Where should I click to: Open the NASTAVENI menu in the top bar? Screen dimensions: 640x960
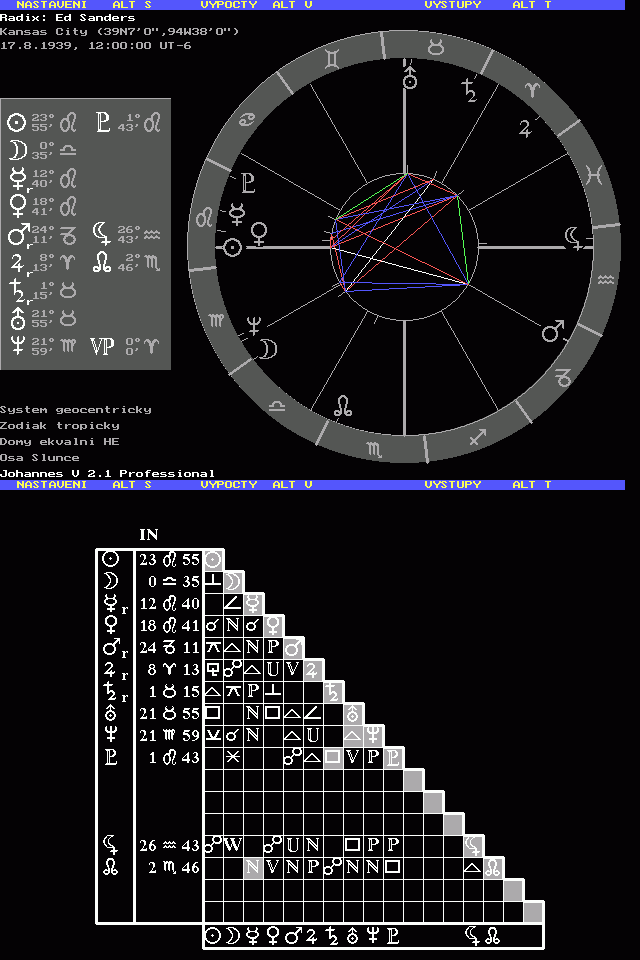(51, 5)
